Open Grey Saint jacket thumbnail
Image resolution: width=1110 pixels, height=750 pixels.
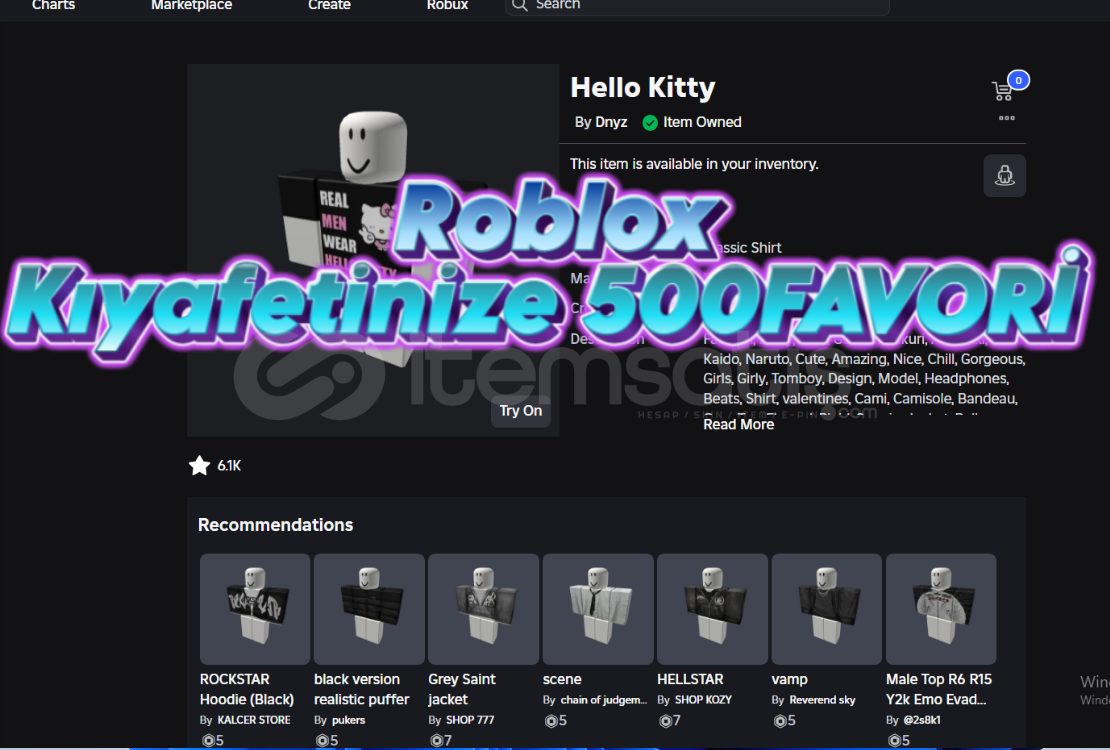tap(484, 609)
